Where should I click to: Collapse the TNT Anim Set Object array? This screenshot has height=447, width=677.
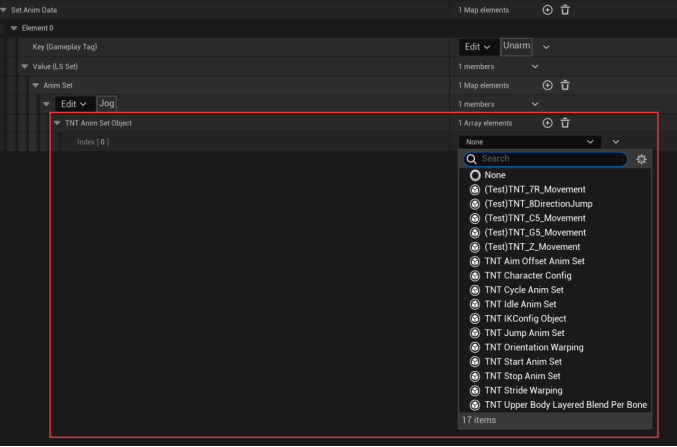[x=56, y=123]
